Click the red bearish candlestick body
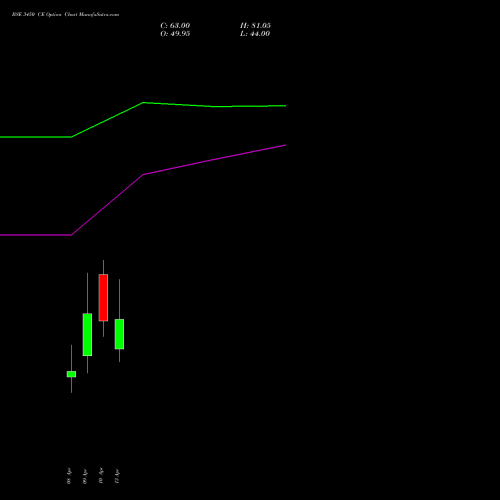The width and height of the screenshot is (500, 500). [x=103, y=298]
